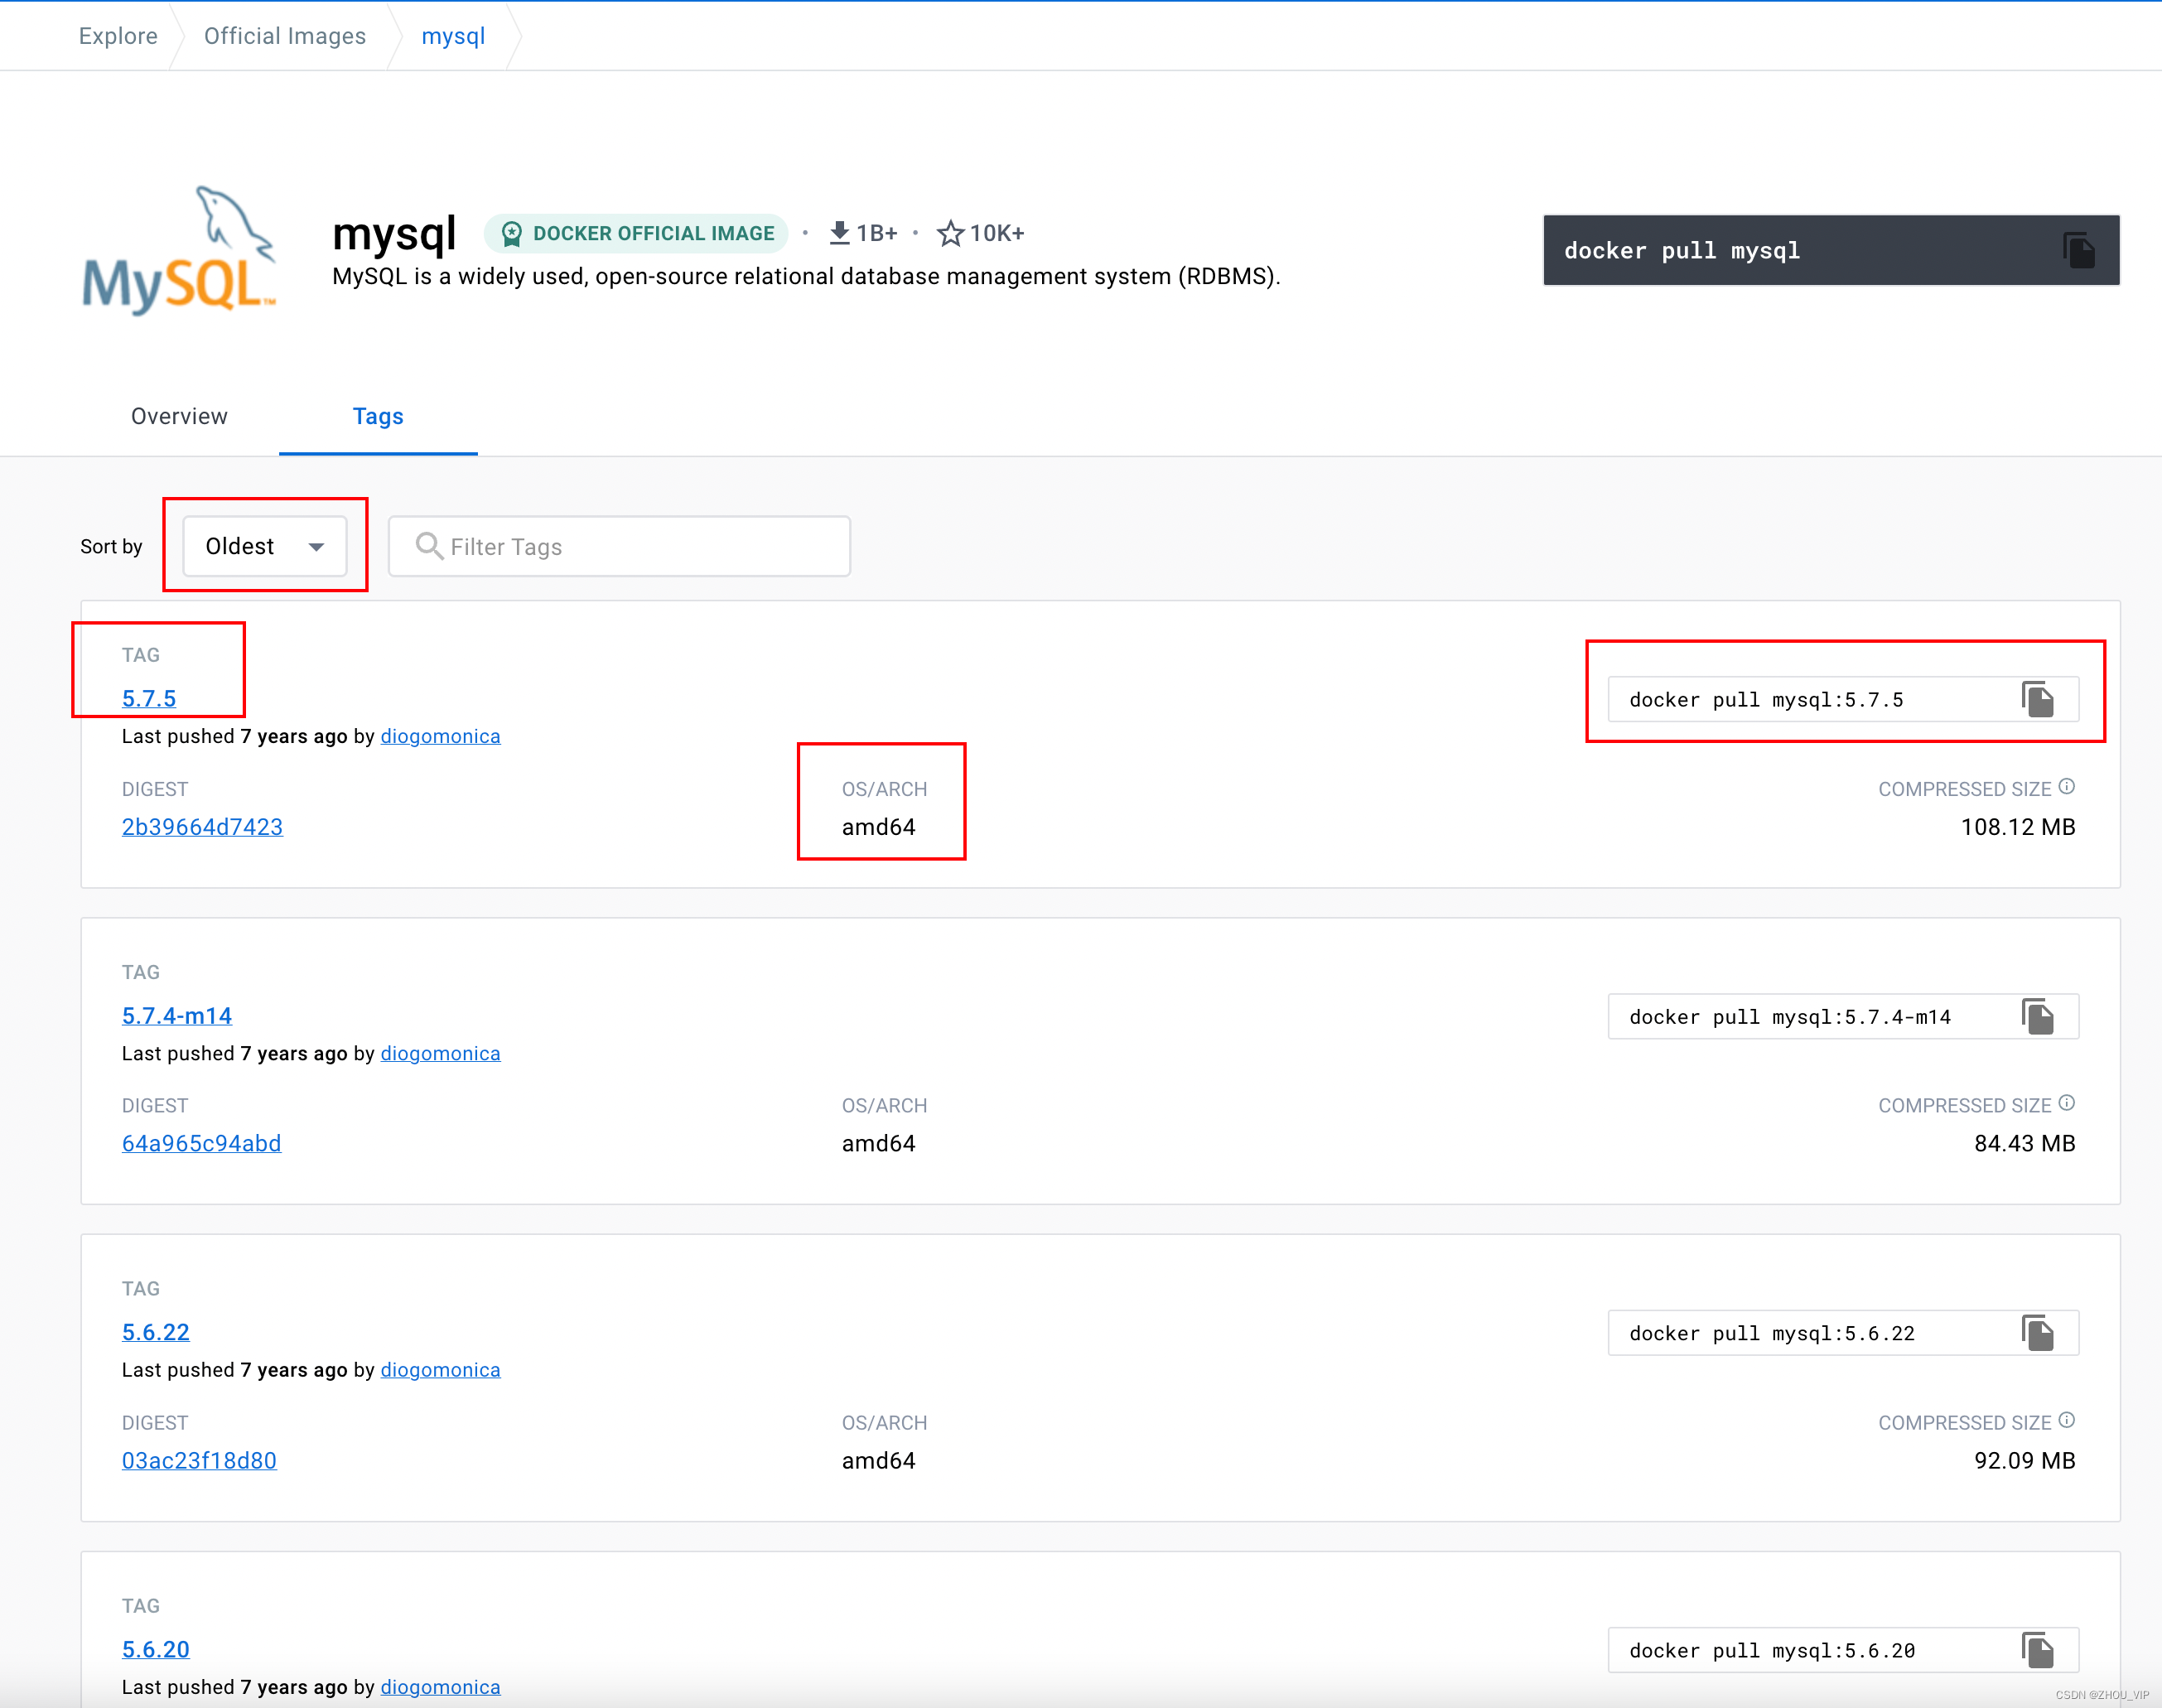Viewport: 2162px width, 1708px height.
Task: Click the star rating icon
Action: (950, 234)
